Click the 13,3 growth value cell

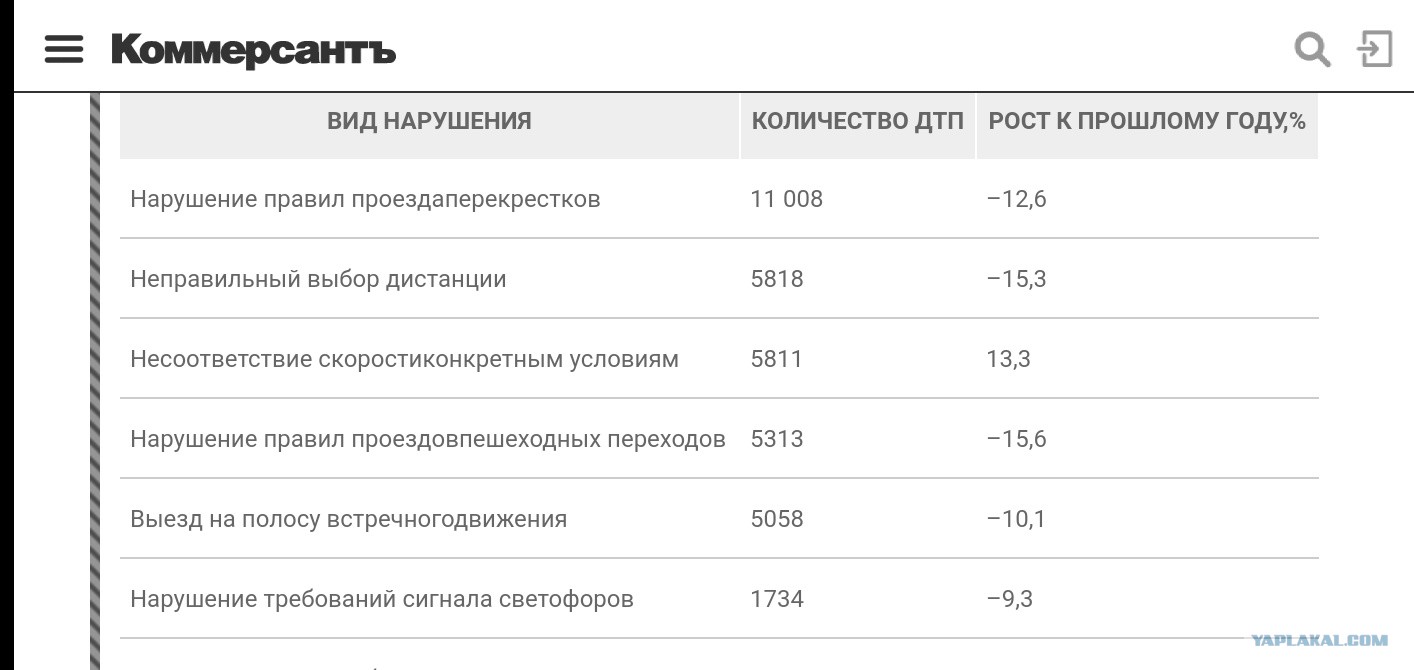pos(1008,359)
